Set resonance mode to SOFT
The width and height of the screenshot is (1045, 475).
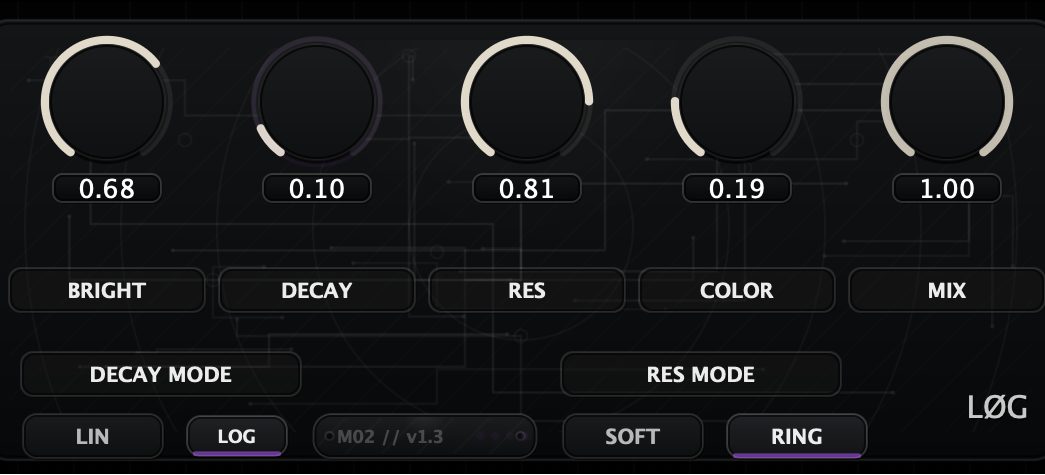632,436
